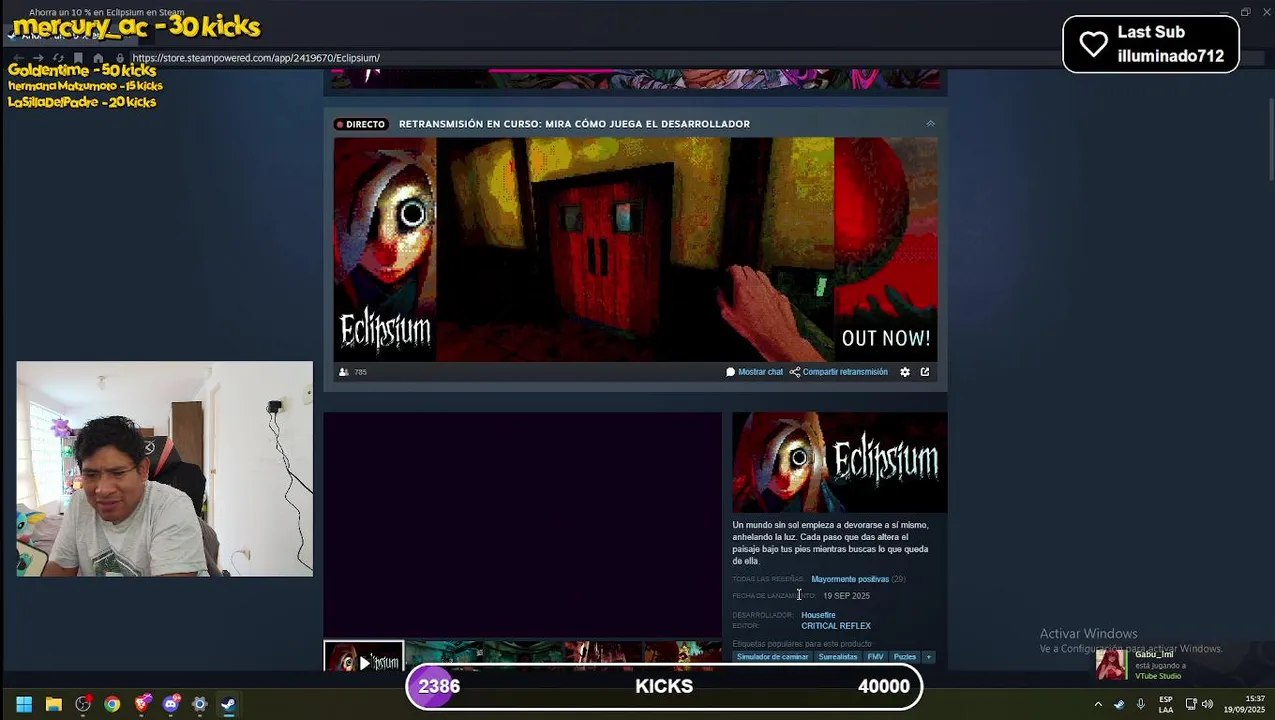Open network settings tray icon
Image resolution: width=1275 pixels, height=720 pixels.
pyautogui.click(x=1191, y=704)
